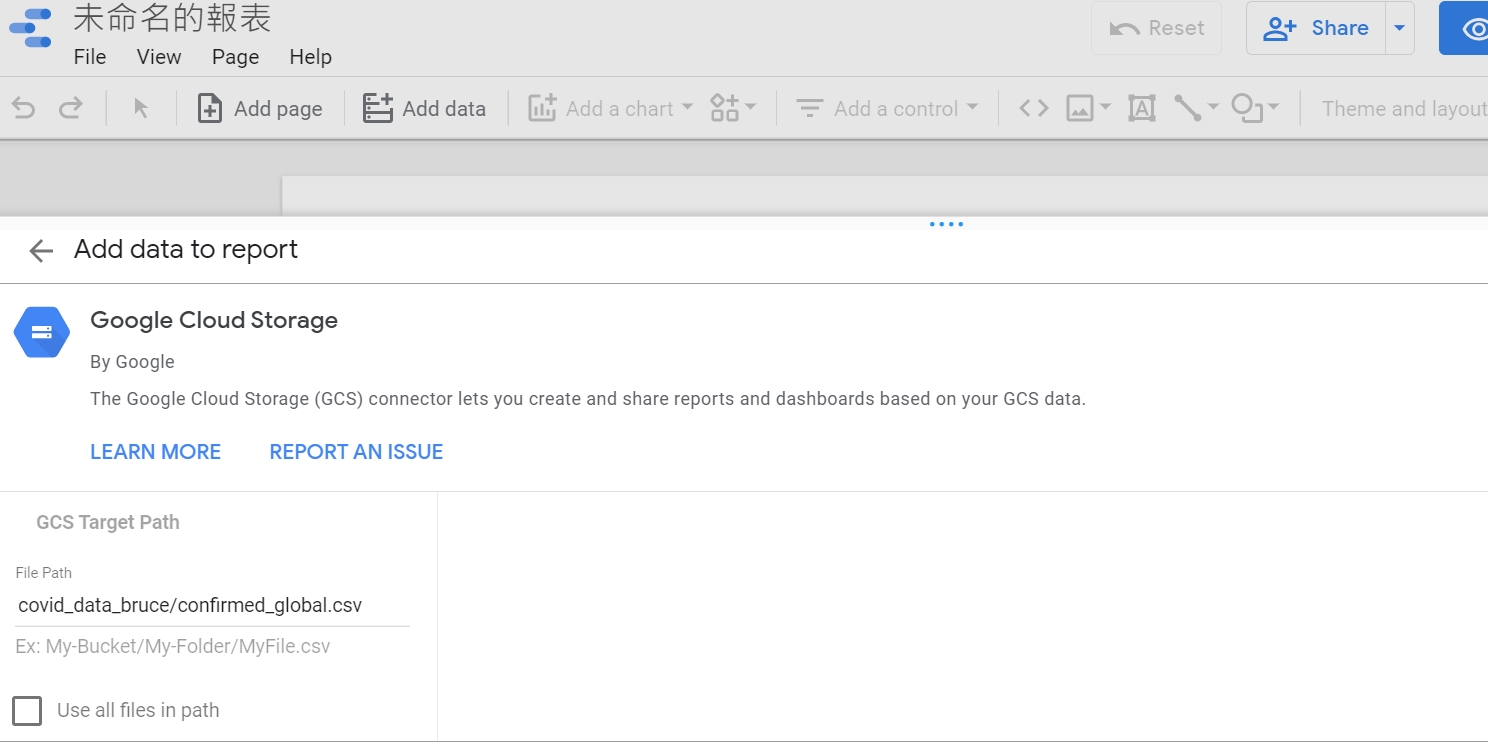Expand the image dropdown arrow
This screenshot has height=755, width=1488.
[1105, 107]
